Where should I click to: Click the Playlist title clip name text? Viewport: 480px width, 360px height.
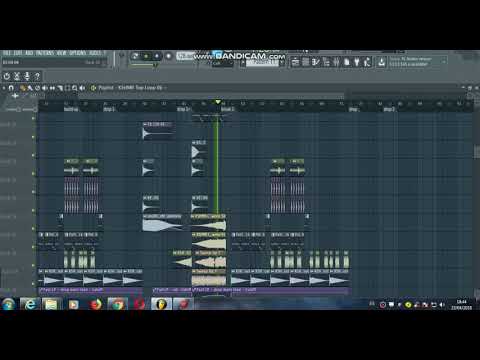pos(140,88)
